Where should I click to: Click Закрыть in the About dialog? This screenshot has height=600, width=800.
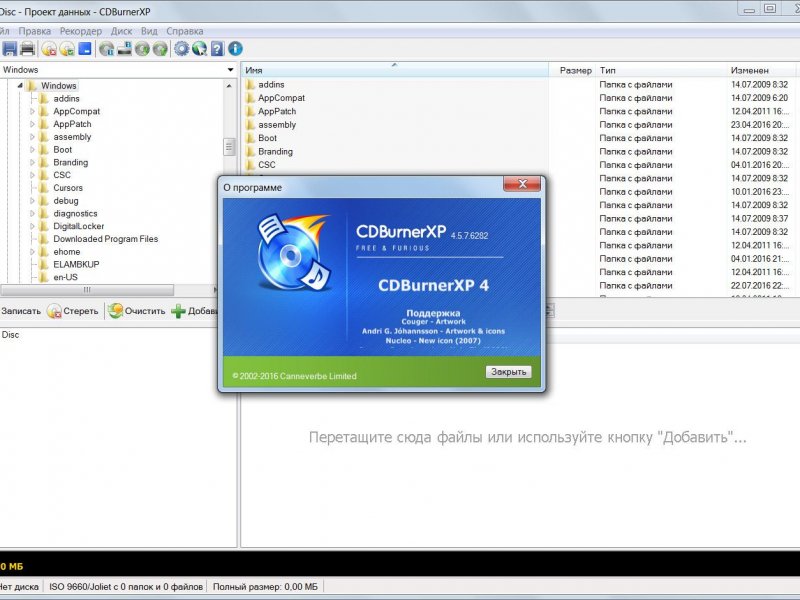[x=508, y=372]
